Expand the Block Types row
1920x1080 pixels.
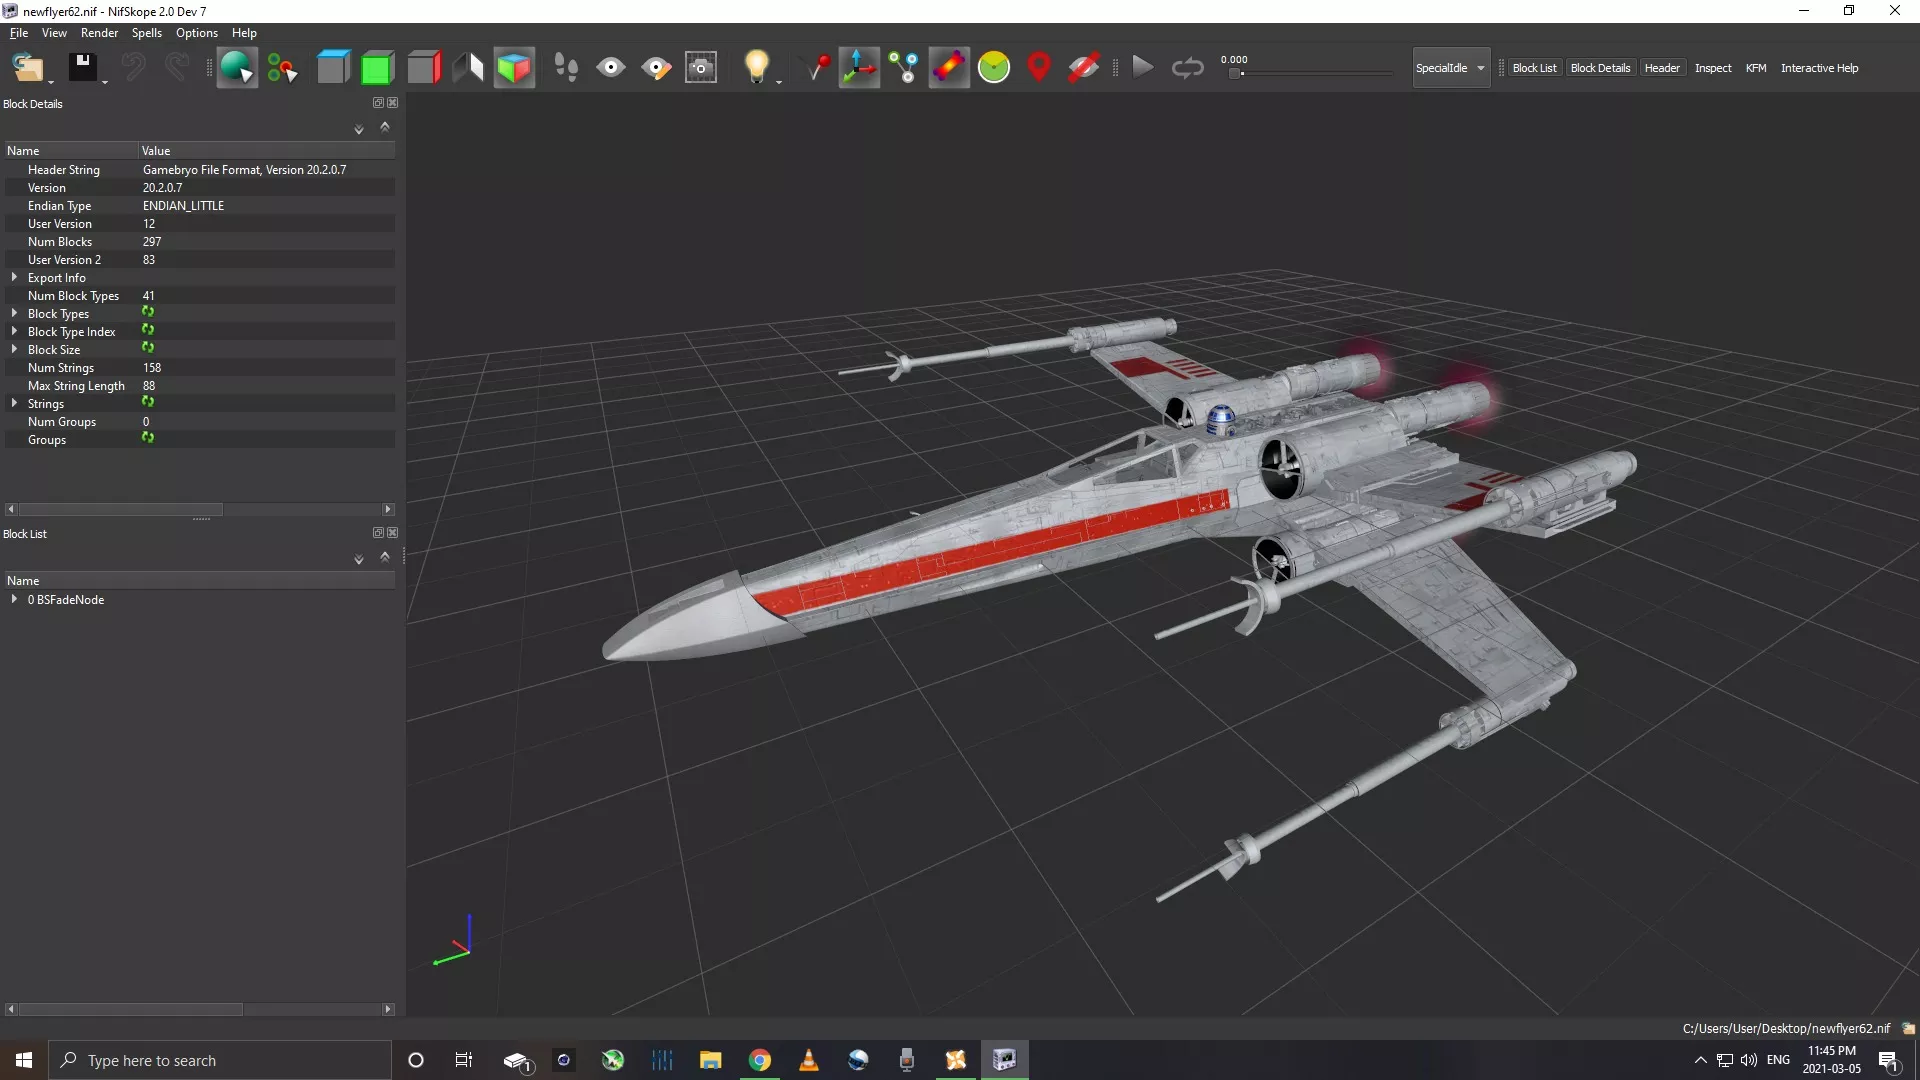(14, 313)
